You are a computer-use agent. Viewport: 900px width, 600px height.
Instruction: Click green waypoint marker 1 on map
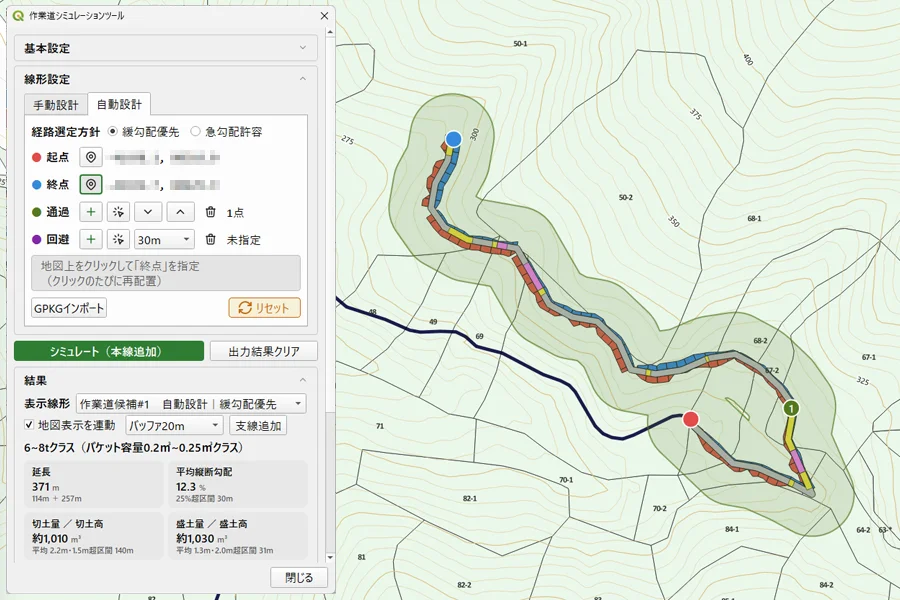(791, 408)
